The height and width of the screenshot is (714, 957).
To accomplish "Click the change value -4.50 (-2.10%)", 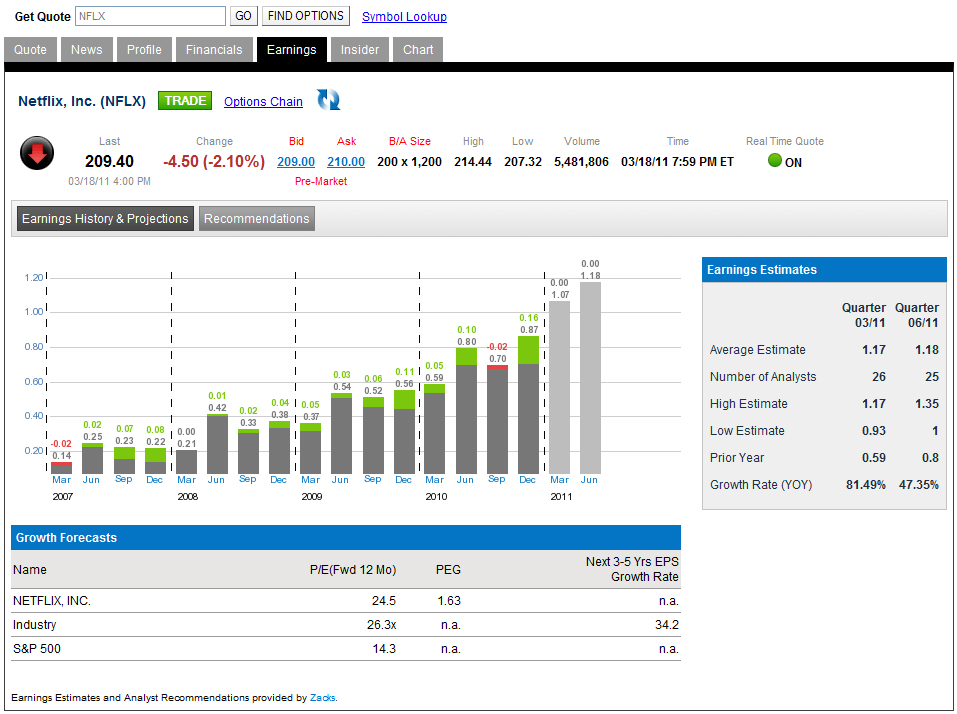I will click(x=214, y=162).
